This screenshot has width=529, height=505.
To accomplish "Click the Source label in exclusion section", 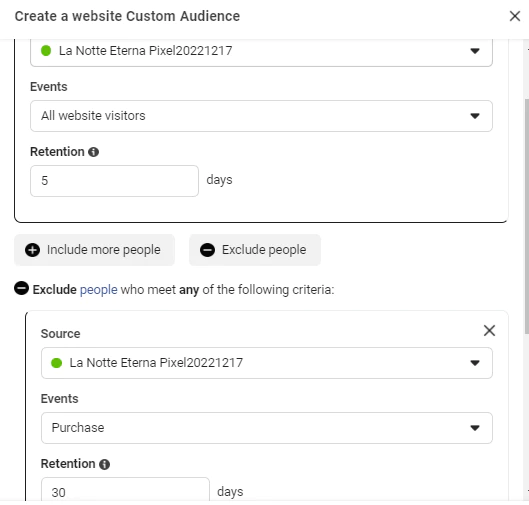I will coord(60,334).
